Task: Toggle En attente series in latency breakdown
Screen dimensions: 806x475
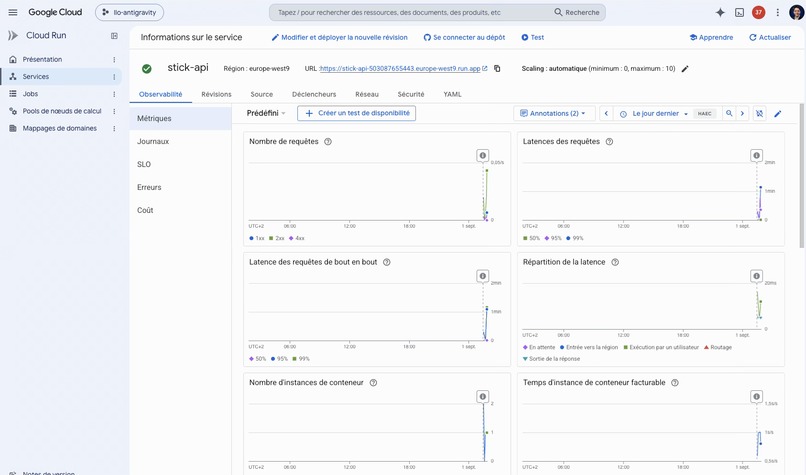Action: (x=539, y=348)
